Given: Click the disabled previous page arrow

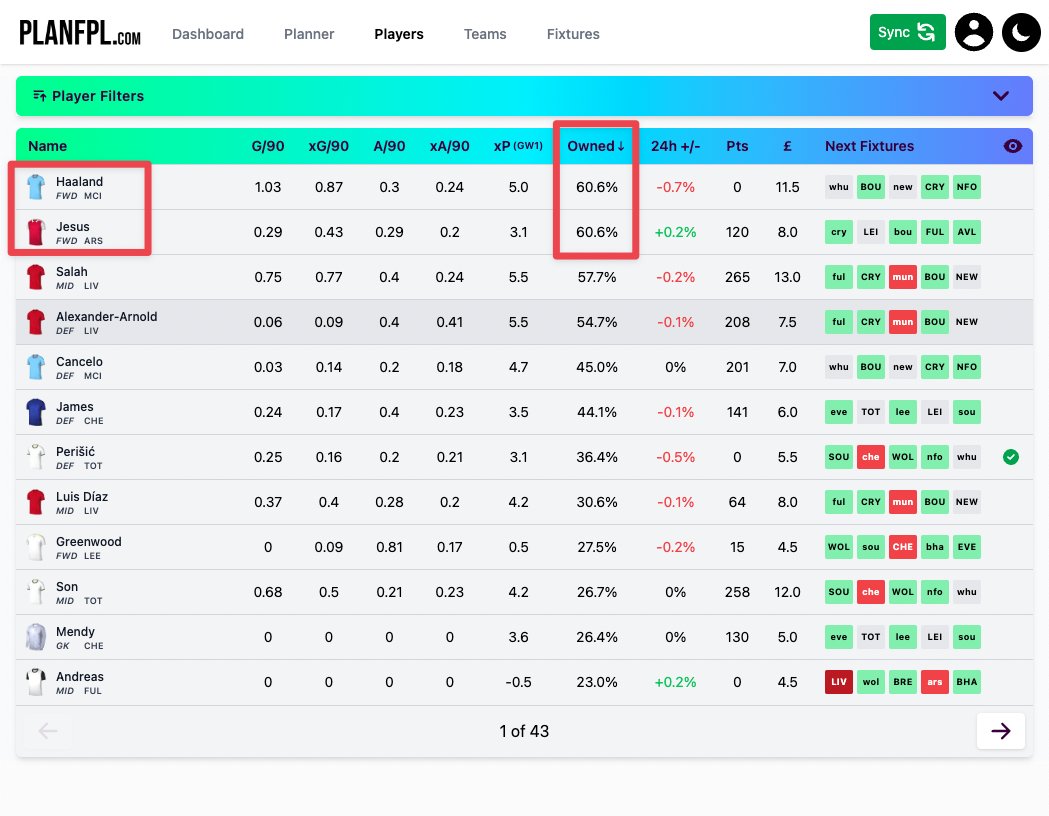Looking at the screenshot, I should [x=47, y=731].
